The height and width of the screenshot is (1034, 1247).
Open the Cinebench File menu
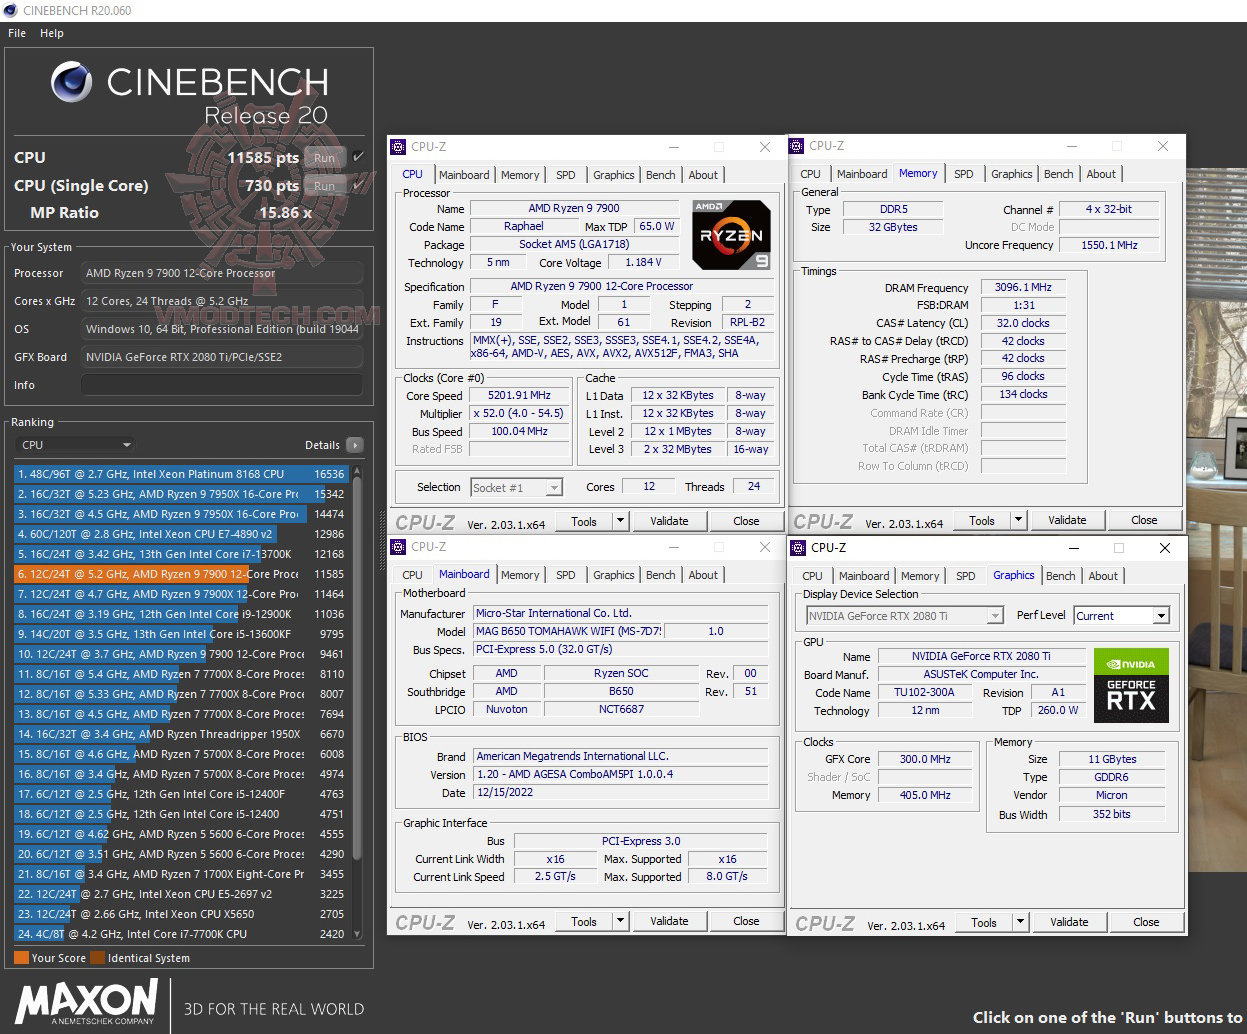coord(17,33)
